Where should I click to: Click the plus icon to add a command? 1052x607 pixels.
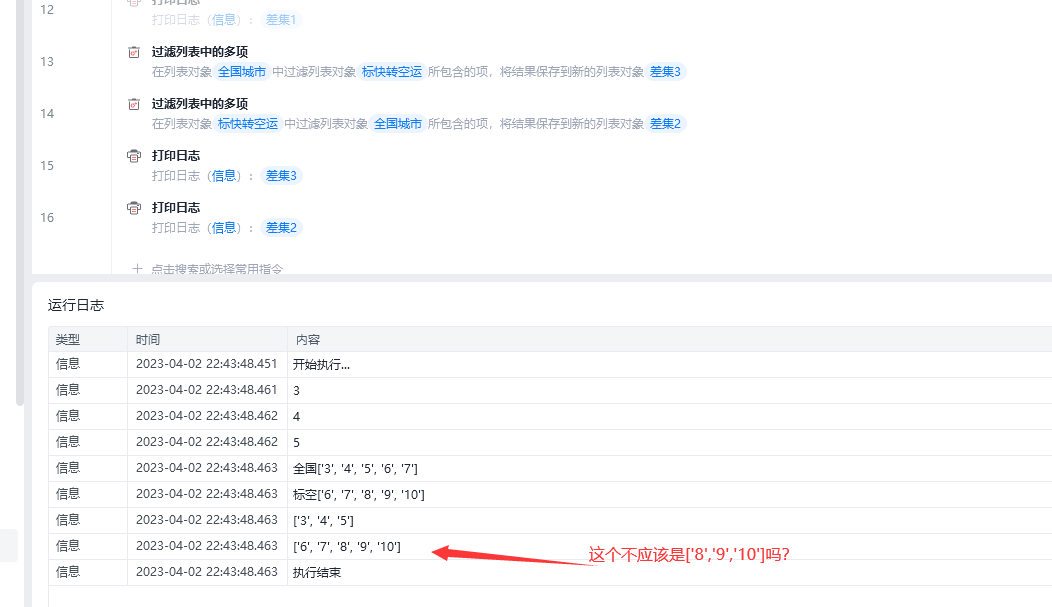click(138, 268)
